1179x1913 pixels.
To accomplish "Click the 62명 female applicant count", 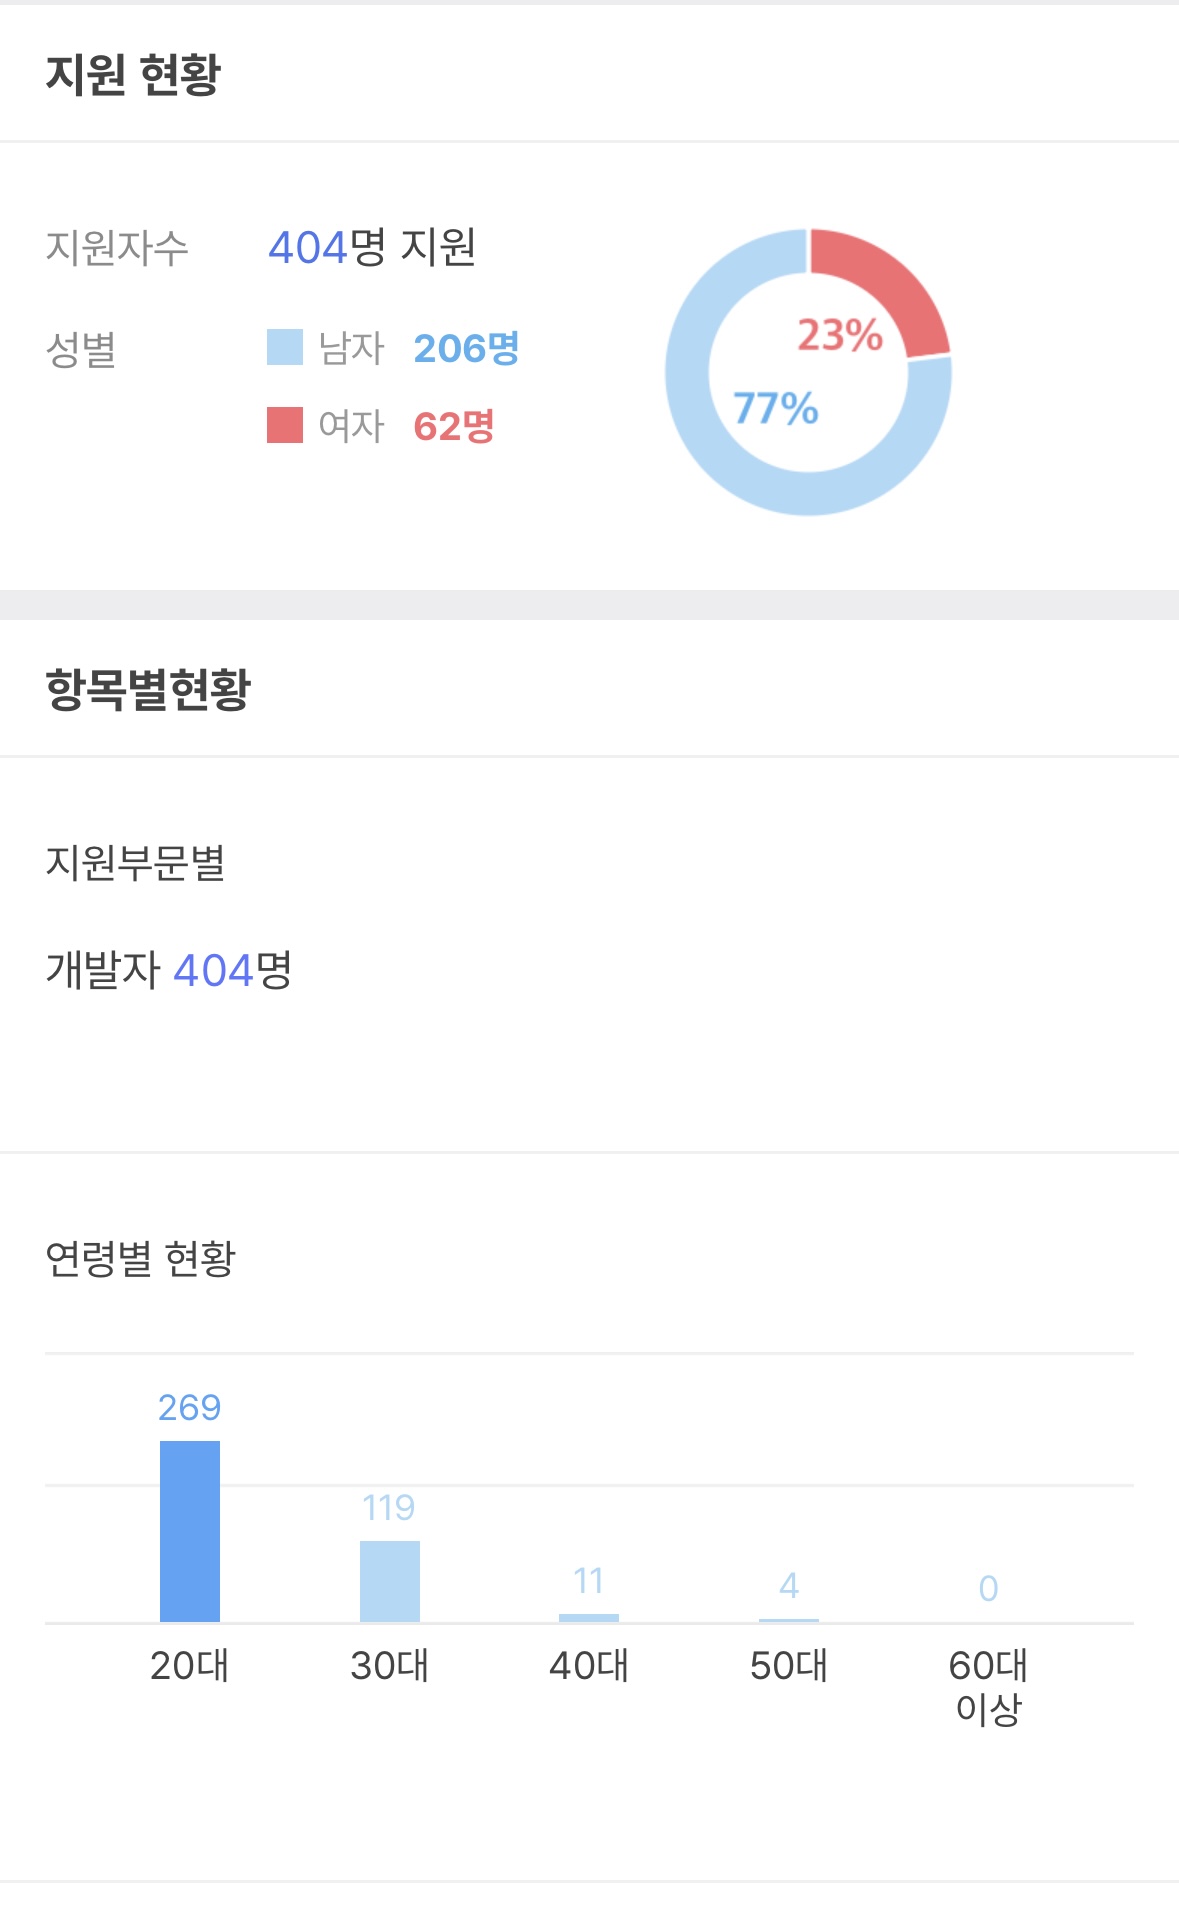I will (x=454, y=426).
